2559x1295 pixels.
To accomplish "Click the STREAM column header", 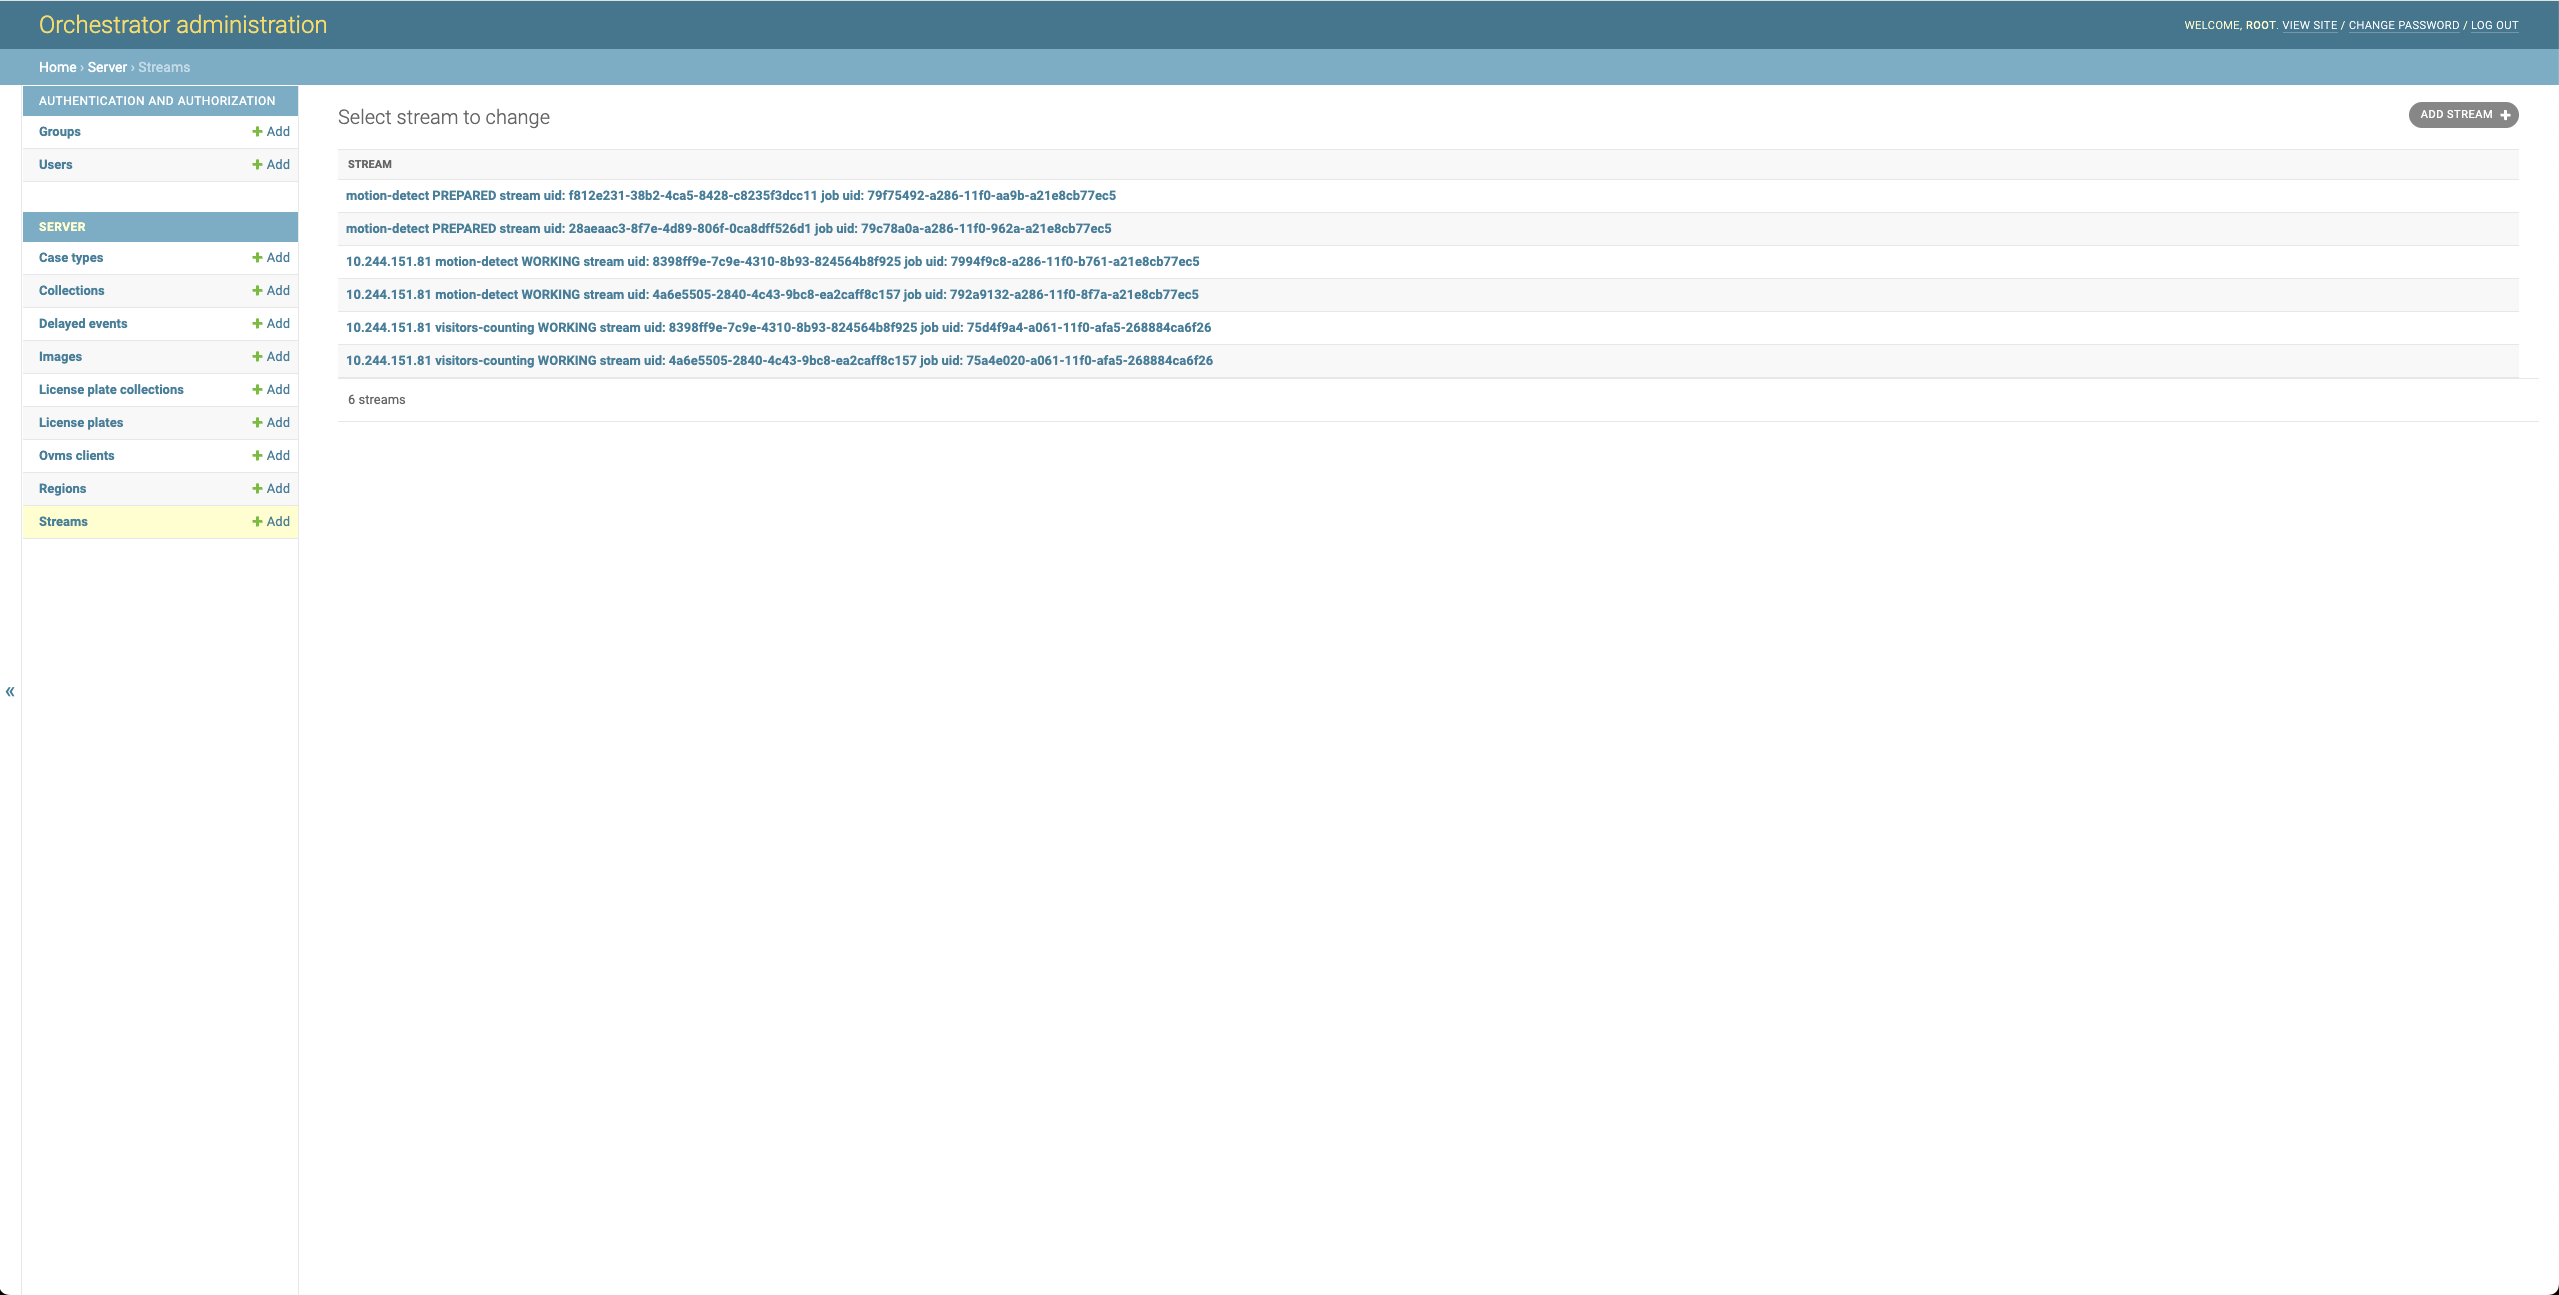I will [369, 163].
